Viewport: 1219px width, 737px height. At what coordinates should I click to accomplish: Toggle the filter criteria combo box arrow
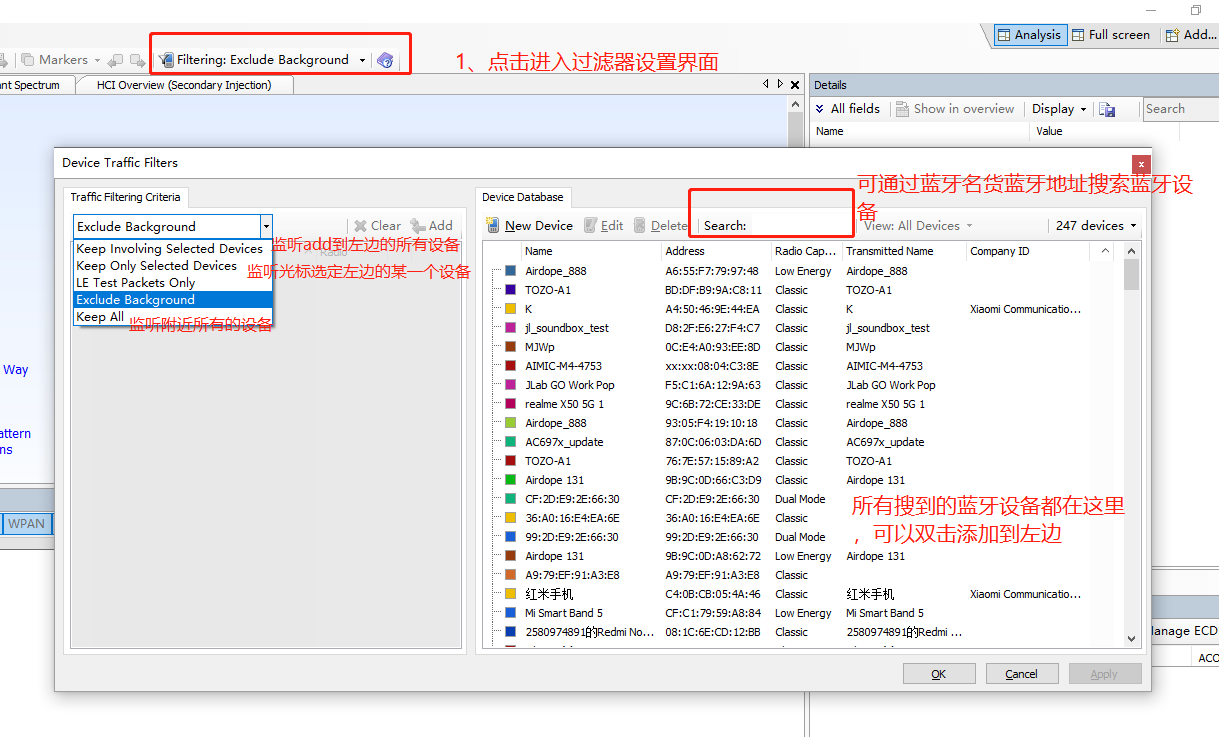pyautogui.click(x=266, y=227)
